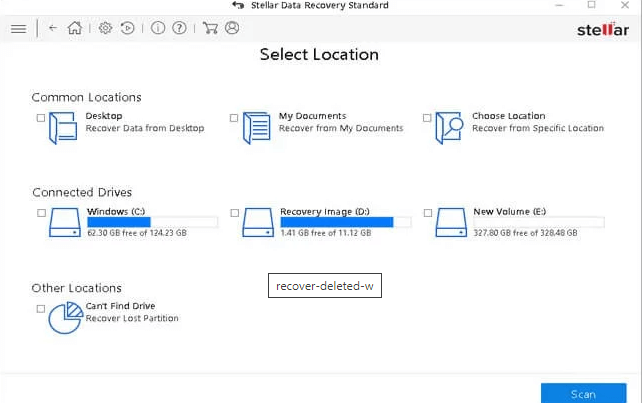Select the Recovery Image (D:) checkbox
This screenshot has height=403, width=644.
(x=235, y=213)
